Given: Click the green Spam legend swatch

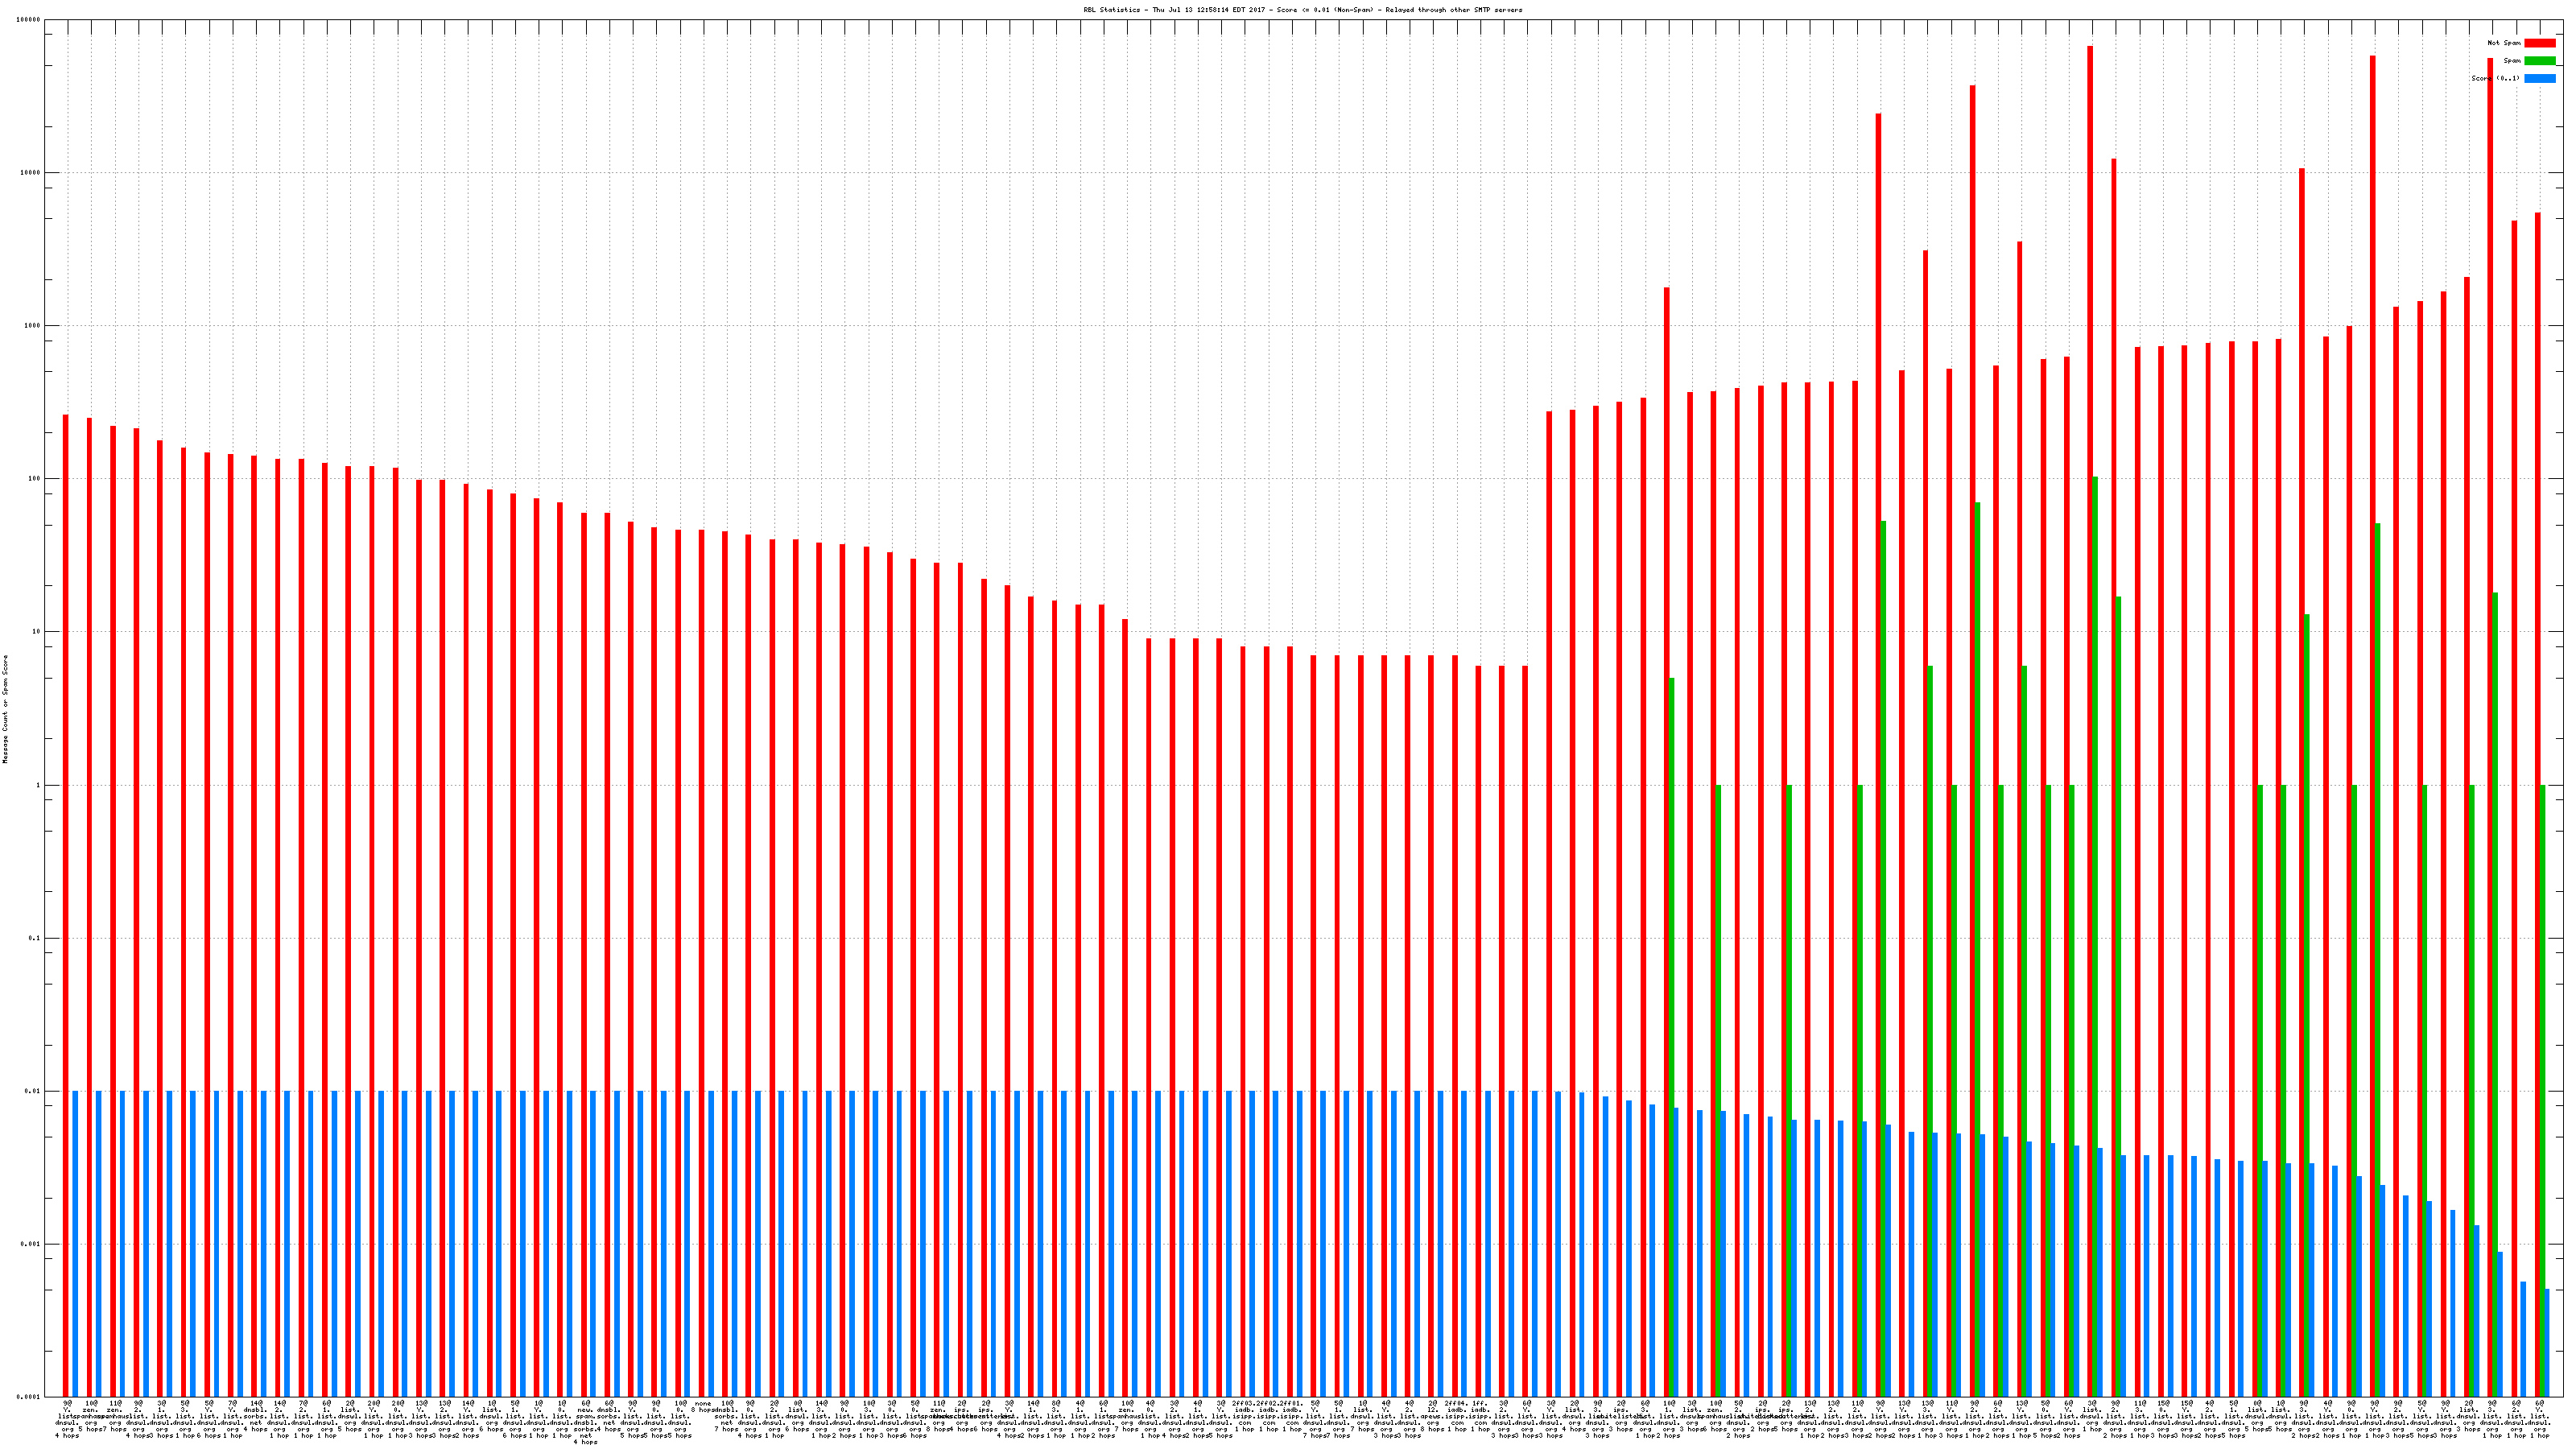Looking at the screenshot, I should pos(2539,61).
